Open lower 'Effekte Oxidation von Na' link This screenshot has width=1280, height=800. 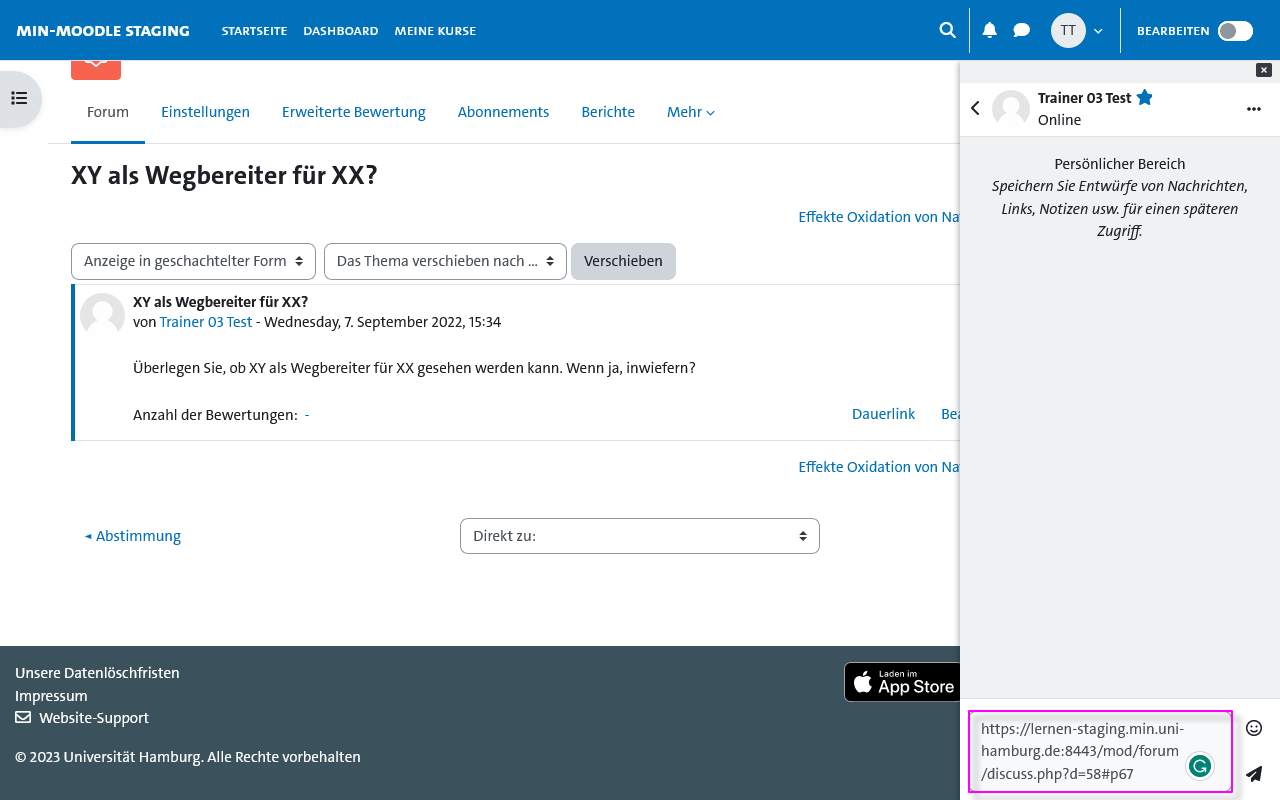pyautogui.click(x=879, y=467)
